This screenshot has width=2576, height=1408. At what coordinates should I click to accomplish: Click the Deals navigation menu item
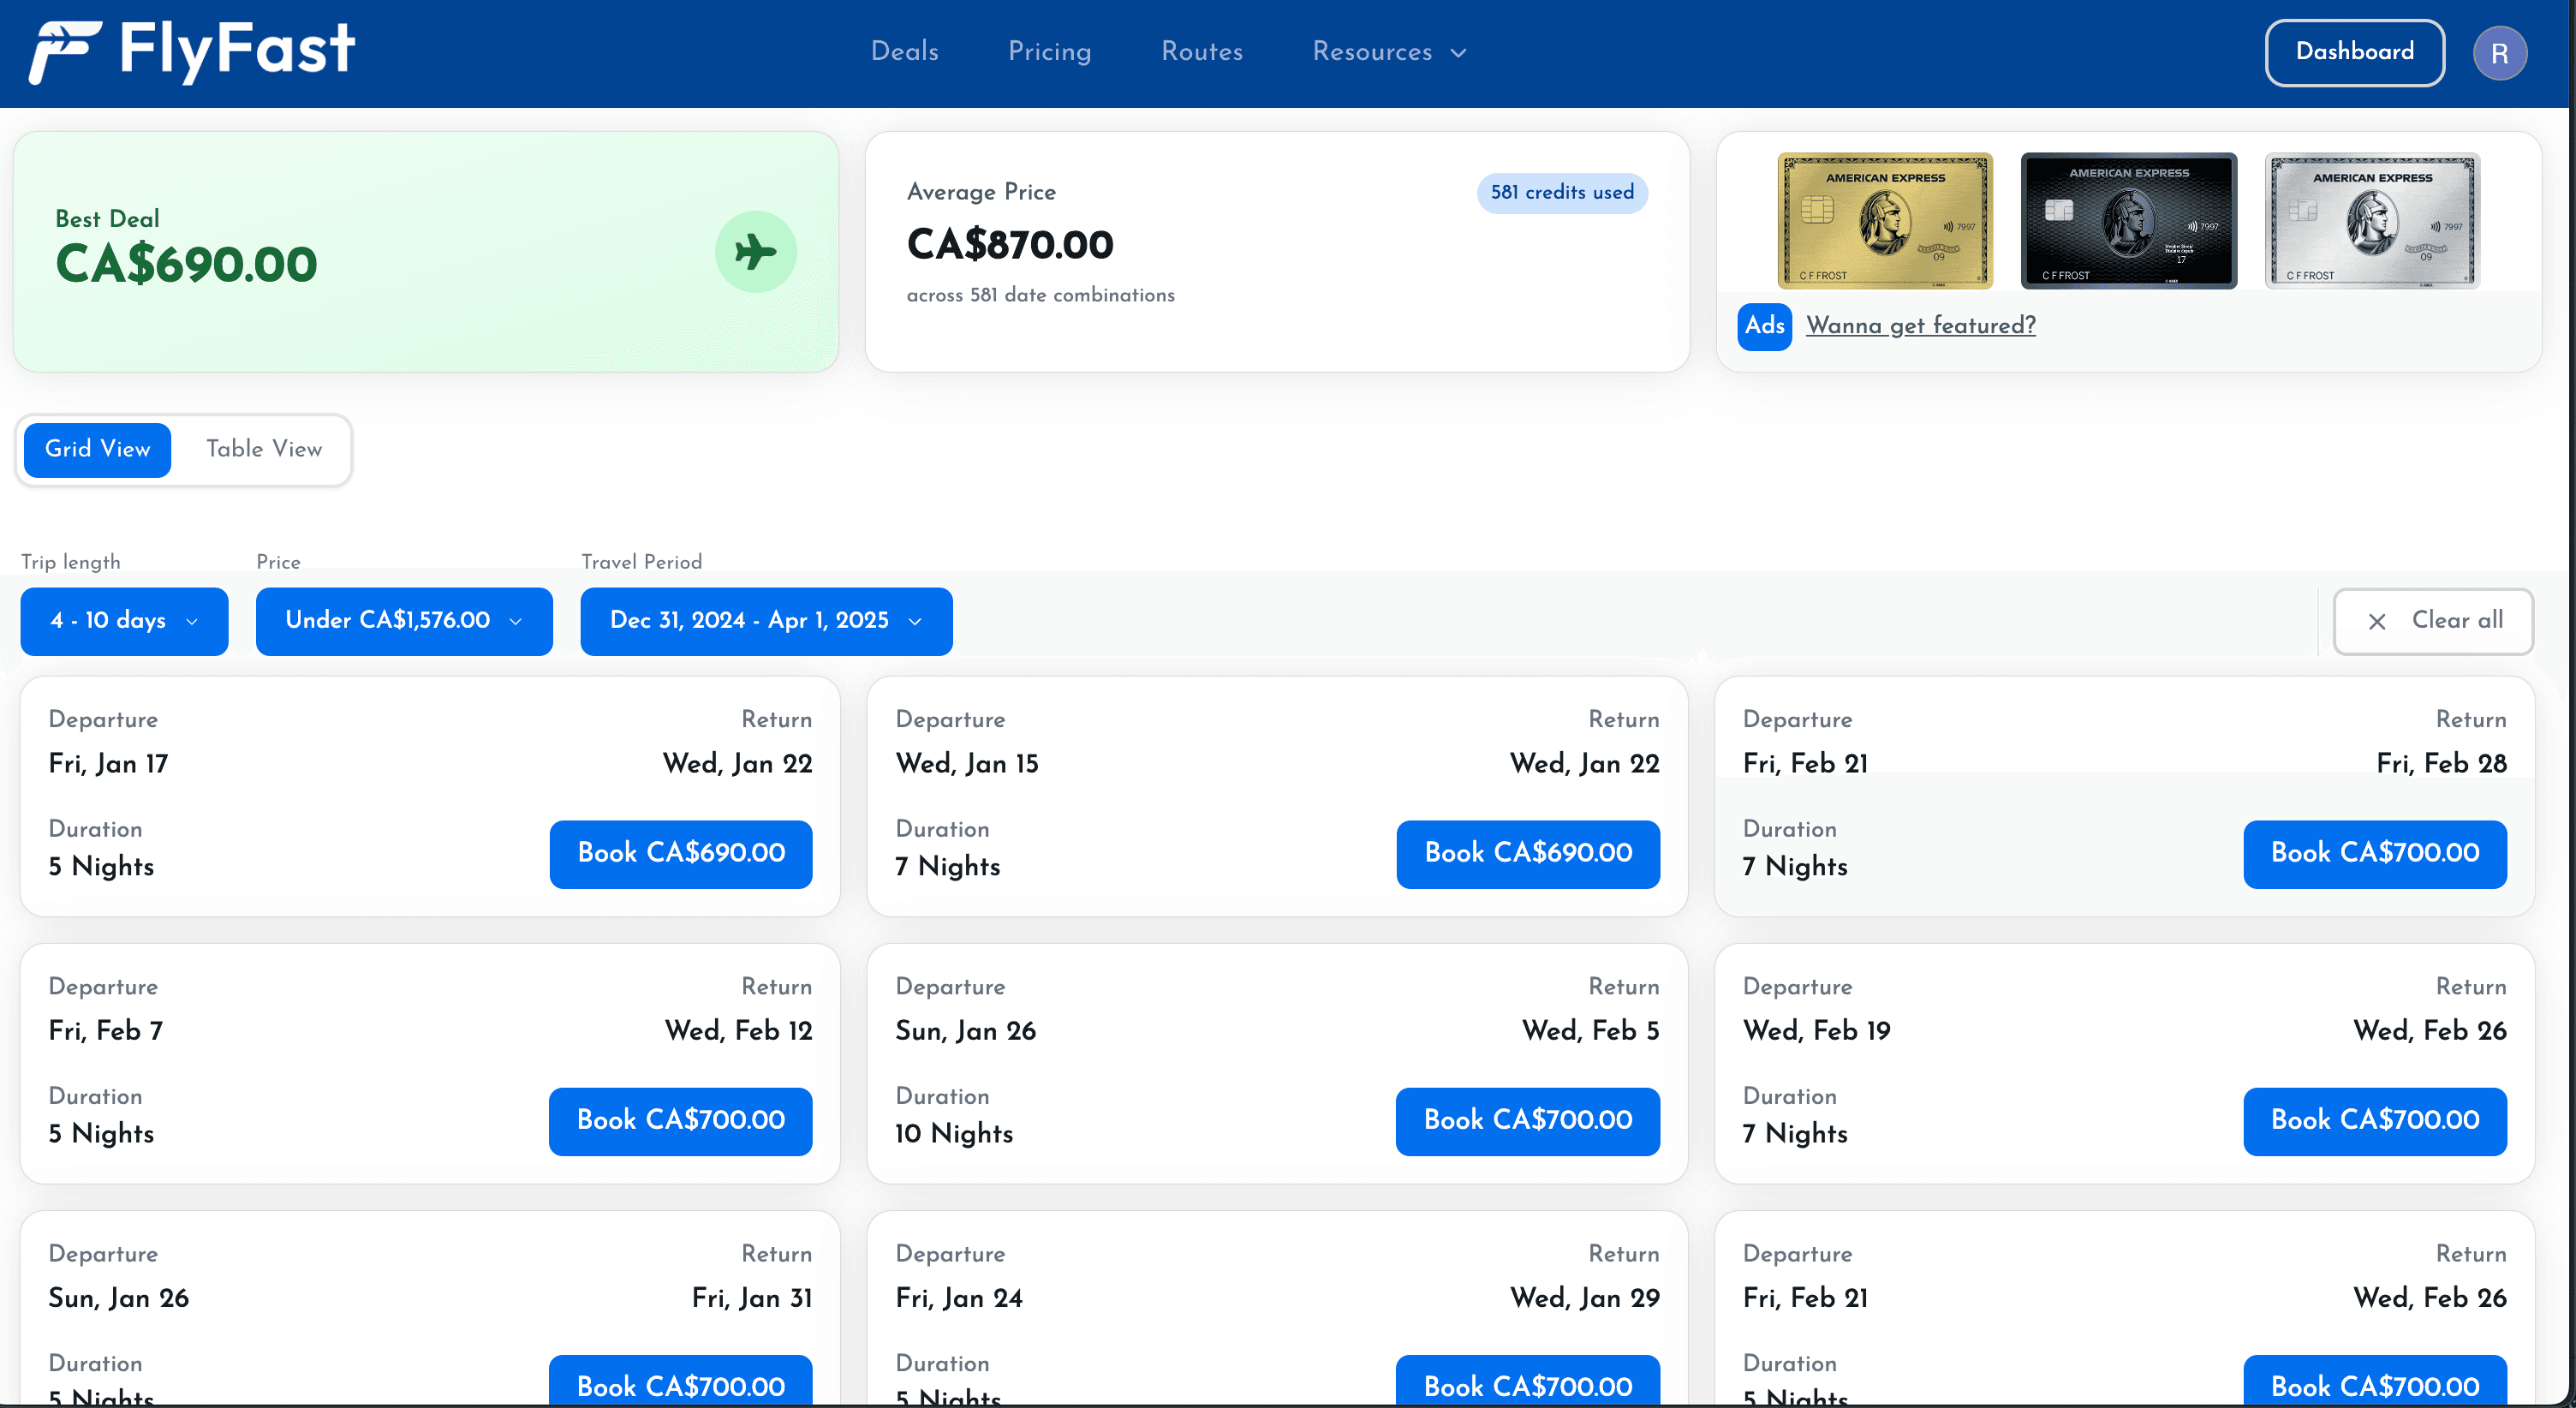(x=903, y=52)
